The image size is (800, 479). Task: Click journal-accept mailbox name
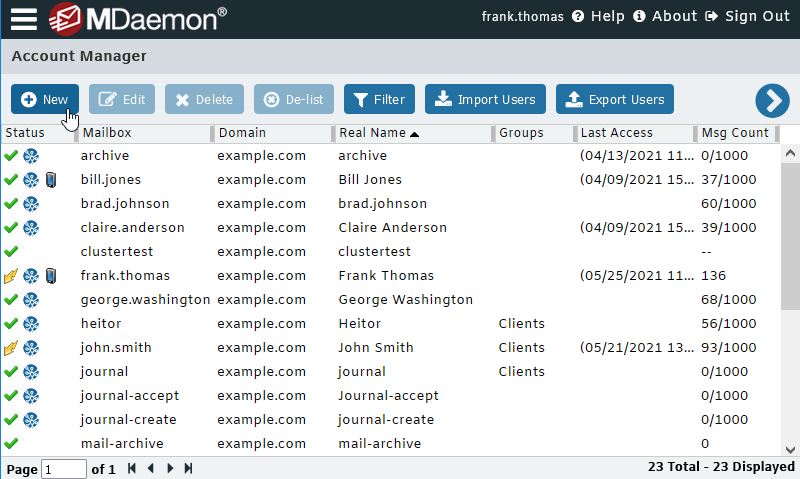(x=130, y=395)
